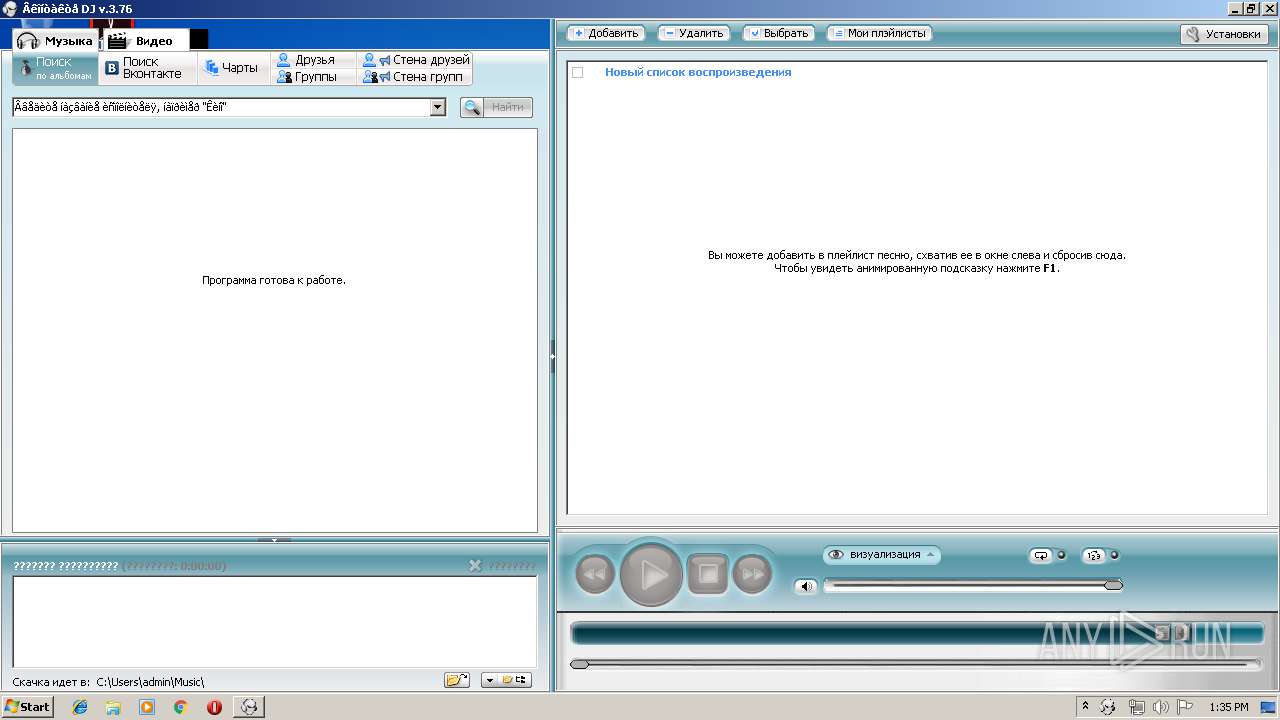
Task: Open the Выбрать menu button
Action: tap(778, 33)
